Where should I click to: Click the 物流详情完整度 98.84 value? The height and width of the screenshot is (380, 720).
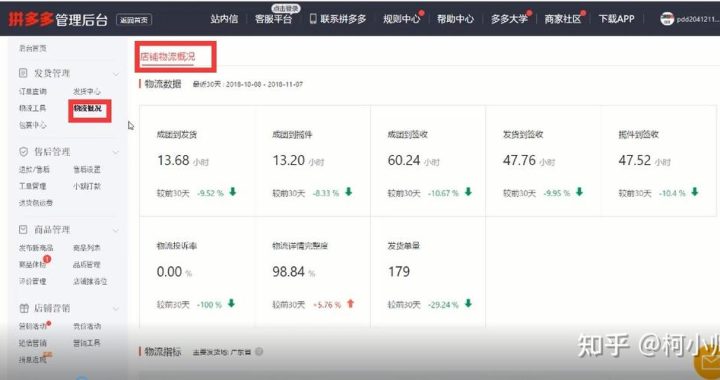click(288, 272)
